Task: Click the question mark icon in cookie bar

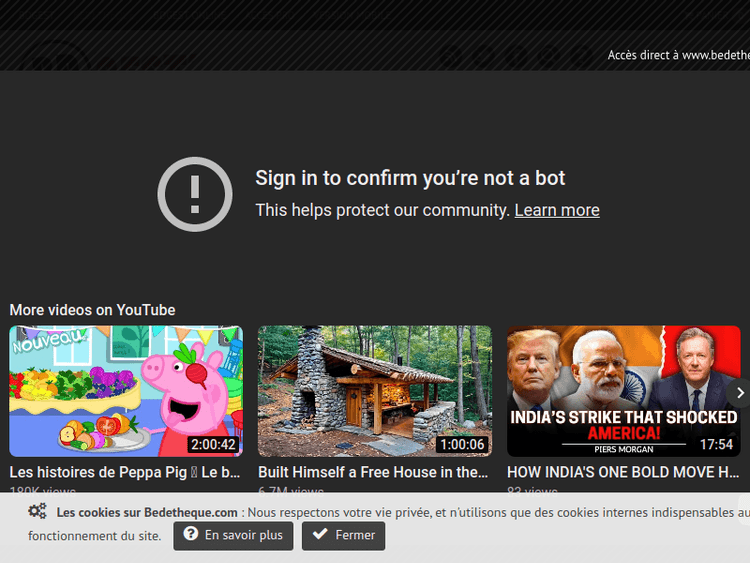Action: pyautogui.click(x=190, y=535)
